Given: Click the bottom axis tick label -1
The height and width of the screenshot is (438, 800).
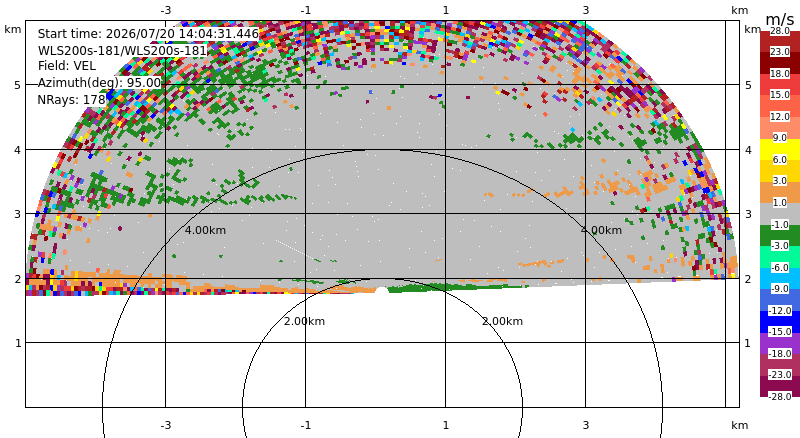Looking at the screenshot, I should point(306,425).
